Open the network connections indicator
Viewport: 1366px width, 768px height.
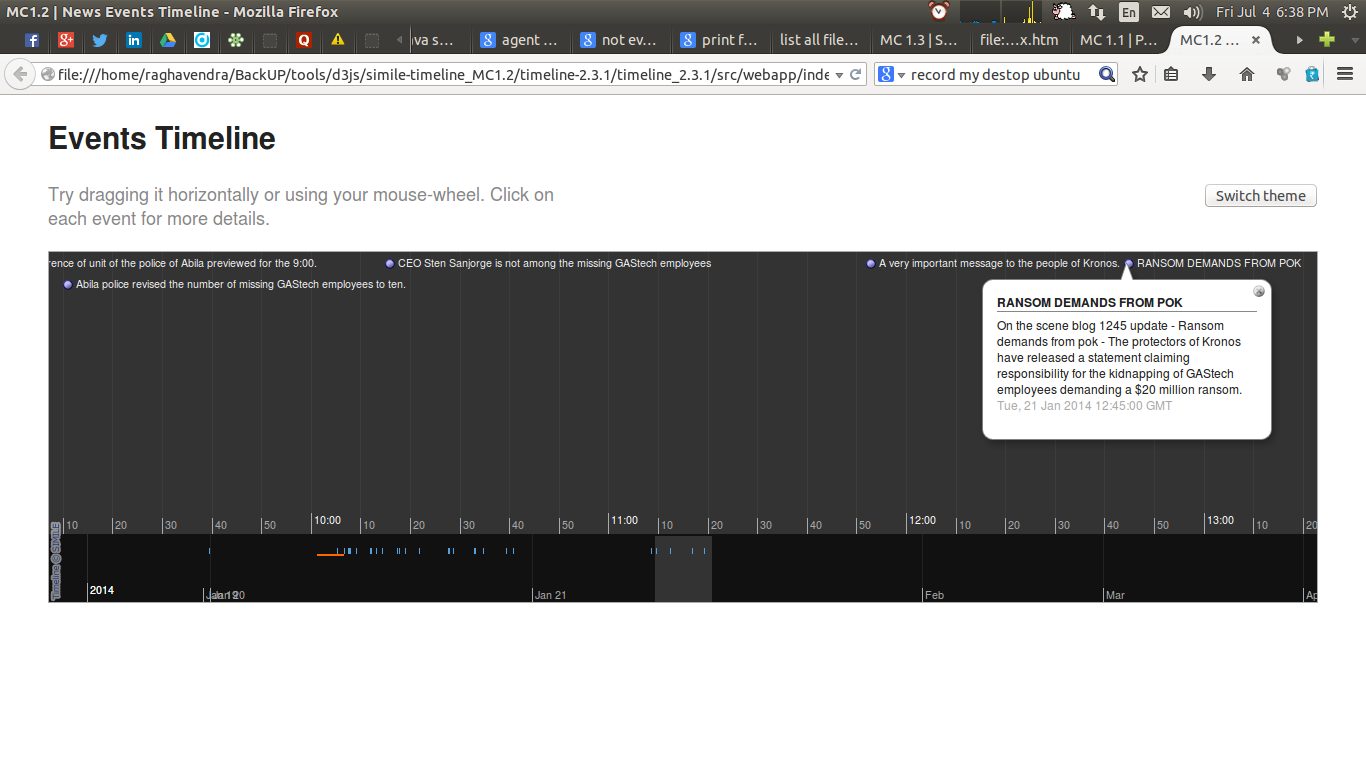(1097, 12)
